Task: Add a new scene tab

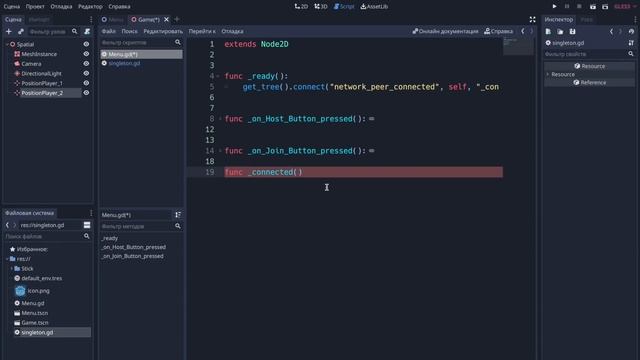Action: point(177,19)
